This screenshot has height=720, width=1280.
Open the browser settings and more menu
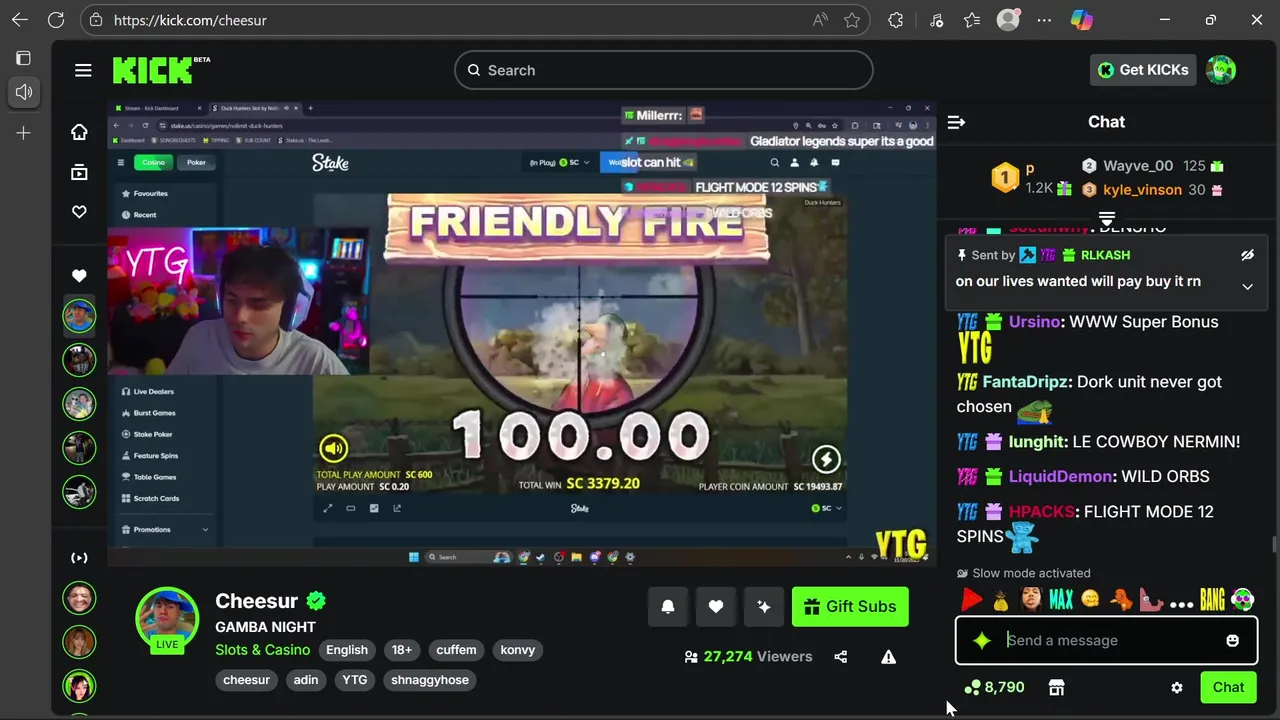point(1044,20)
